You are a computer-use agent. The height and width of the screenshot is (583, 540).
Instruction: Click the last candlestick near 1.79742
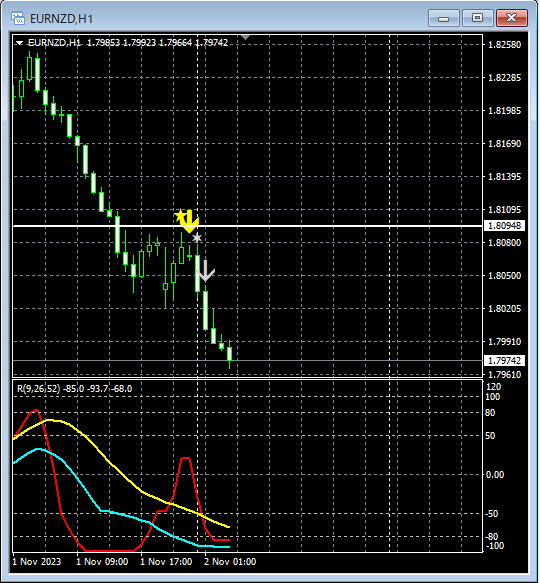point(230,354)
